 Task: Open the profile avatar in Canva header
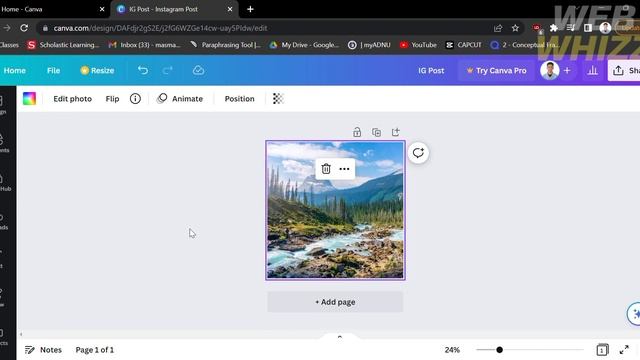[550, 70]
